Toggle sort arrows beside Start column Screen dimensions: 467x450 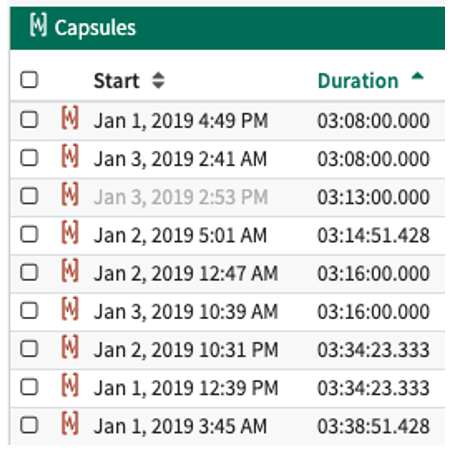coord(158,80)
